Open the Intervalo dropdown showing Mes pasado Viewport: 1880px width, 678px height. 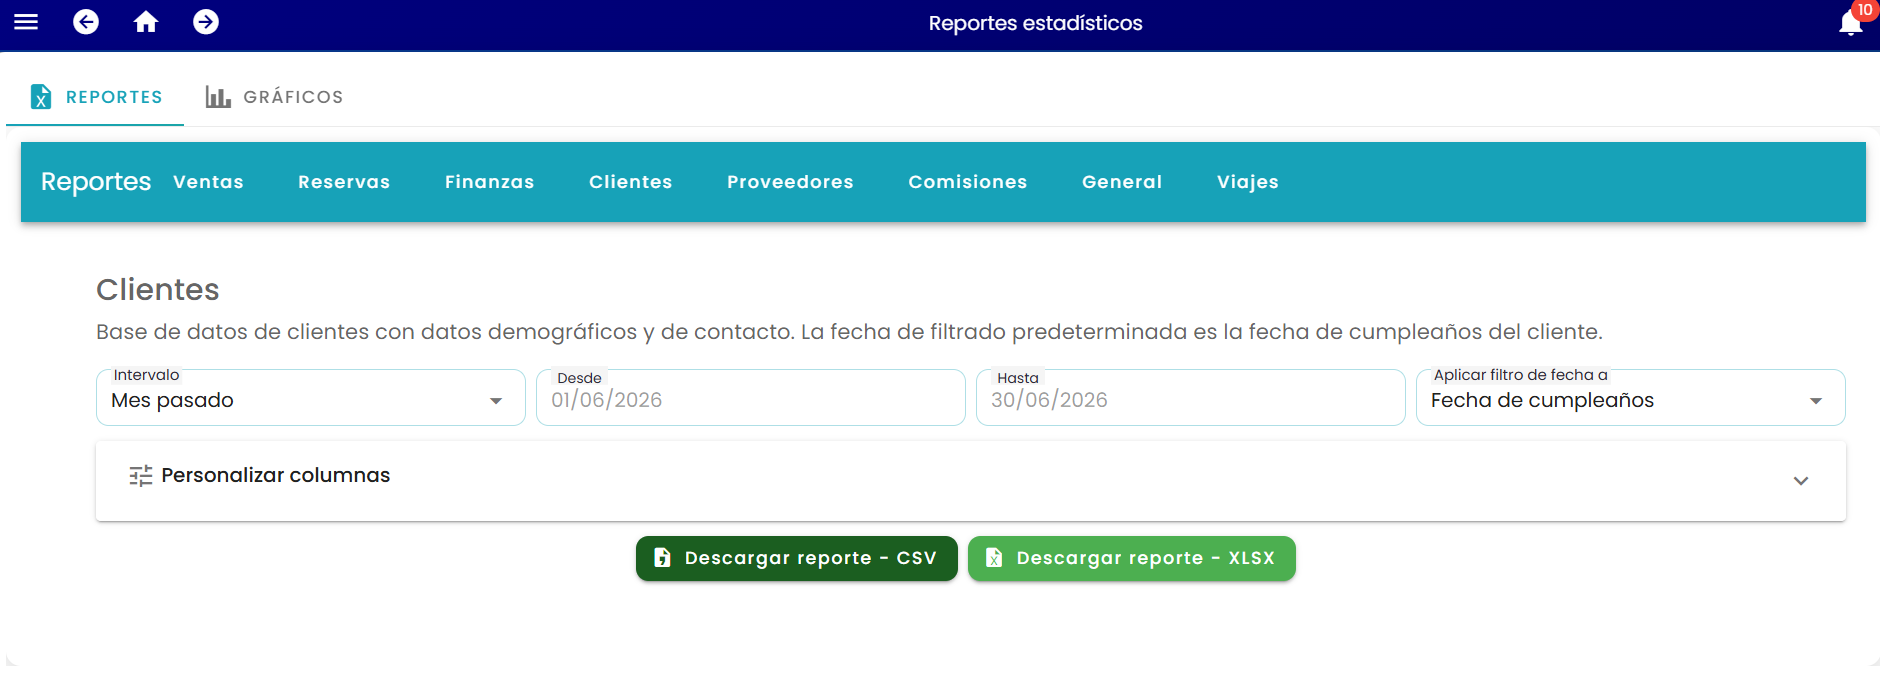[311, 399]
